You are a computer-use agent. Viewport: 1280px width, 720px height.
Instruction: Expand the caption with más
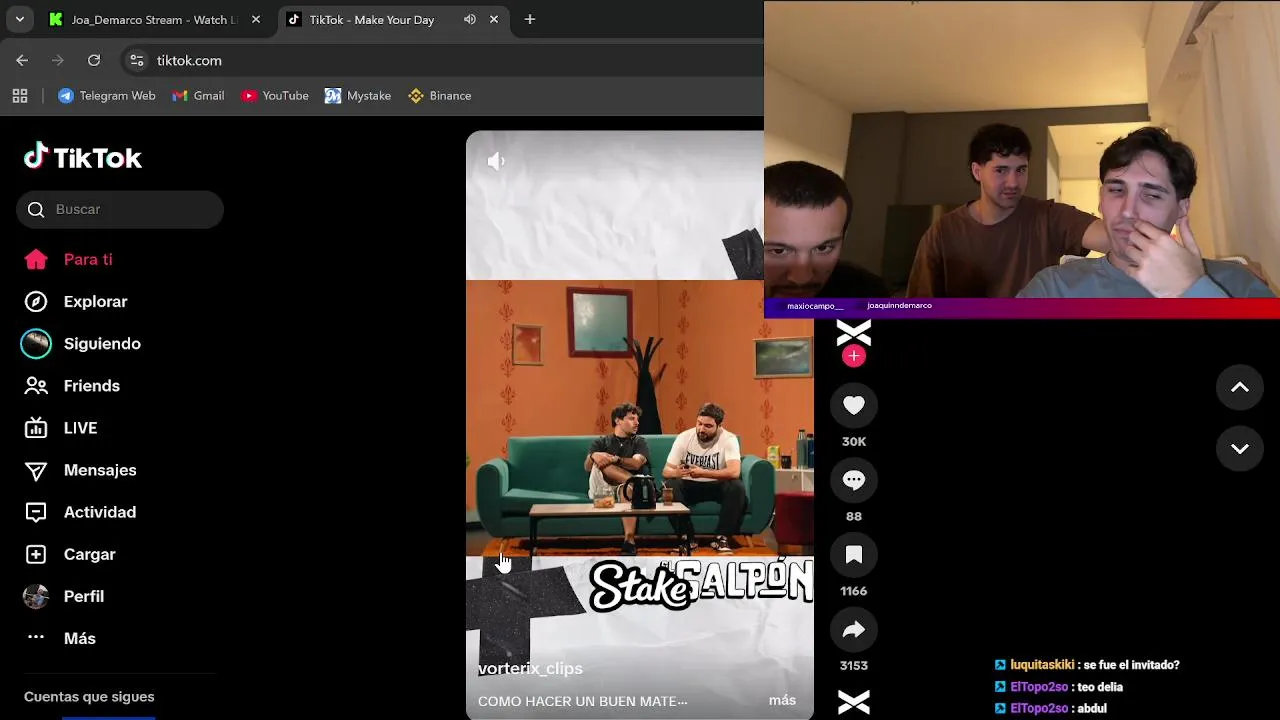[782, 700]
